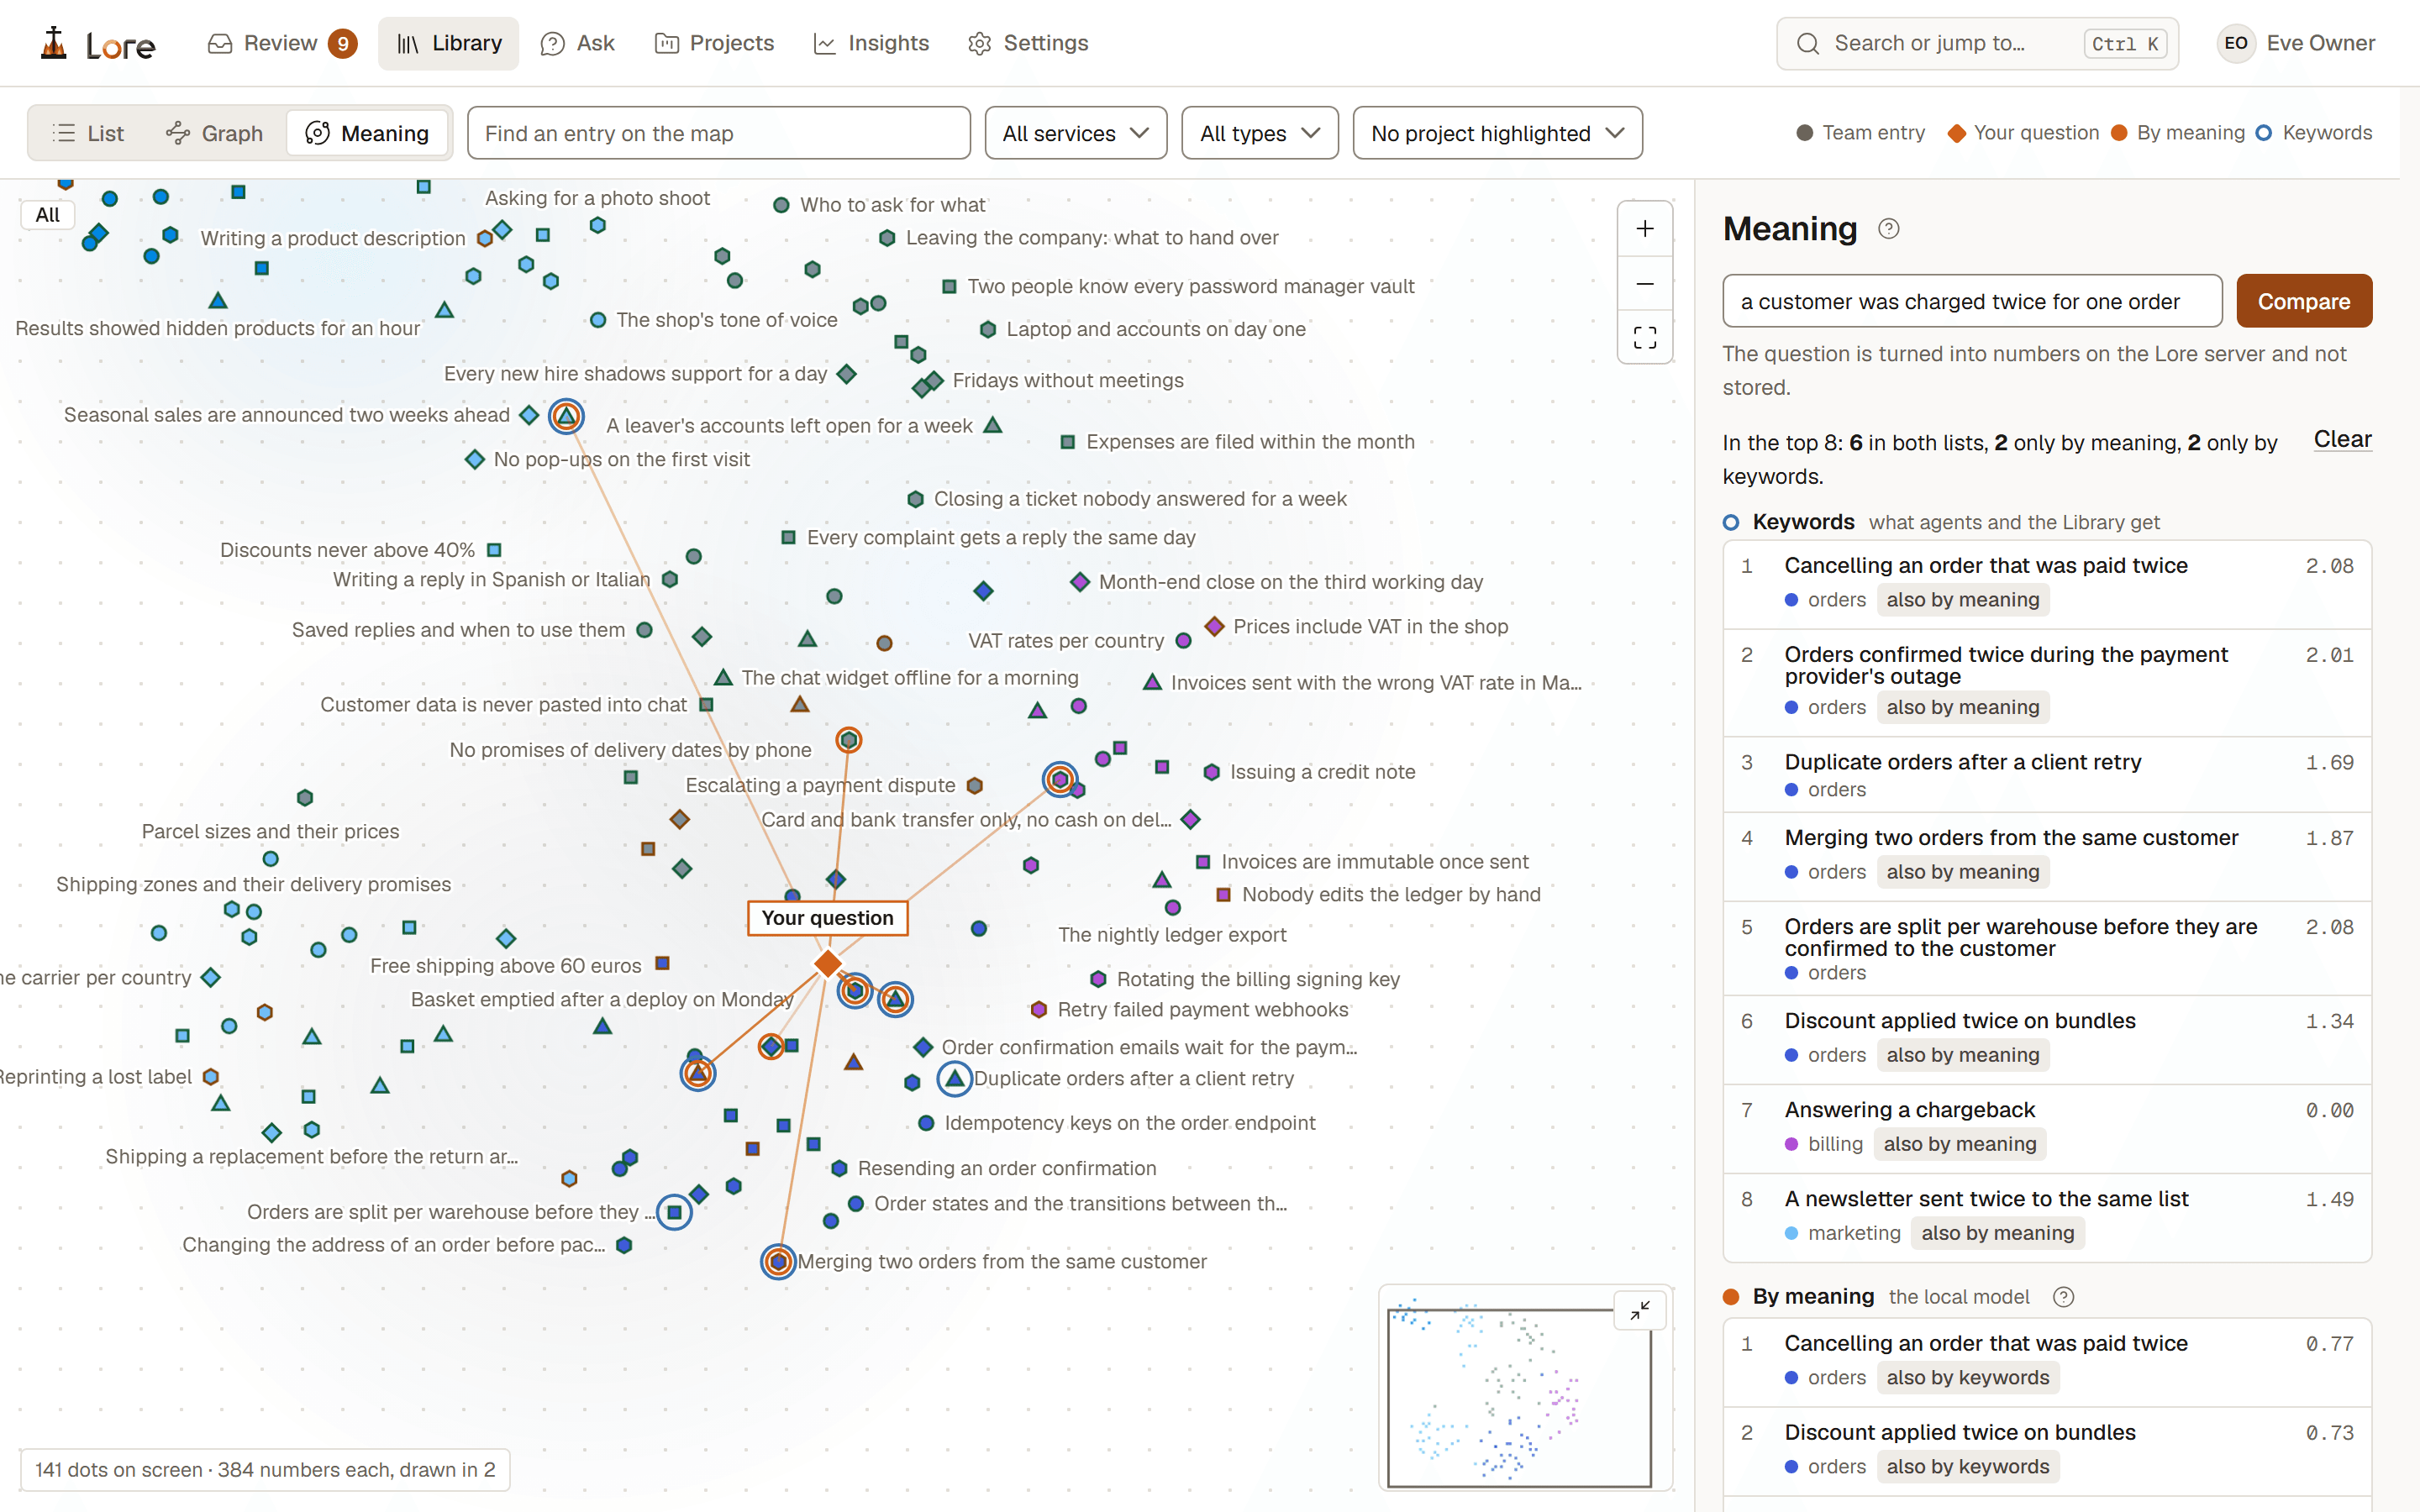Open the help icon beside the local model
This screenshot has height=1512, width=2420.
point(2063,1297)
